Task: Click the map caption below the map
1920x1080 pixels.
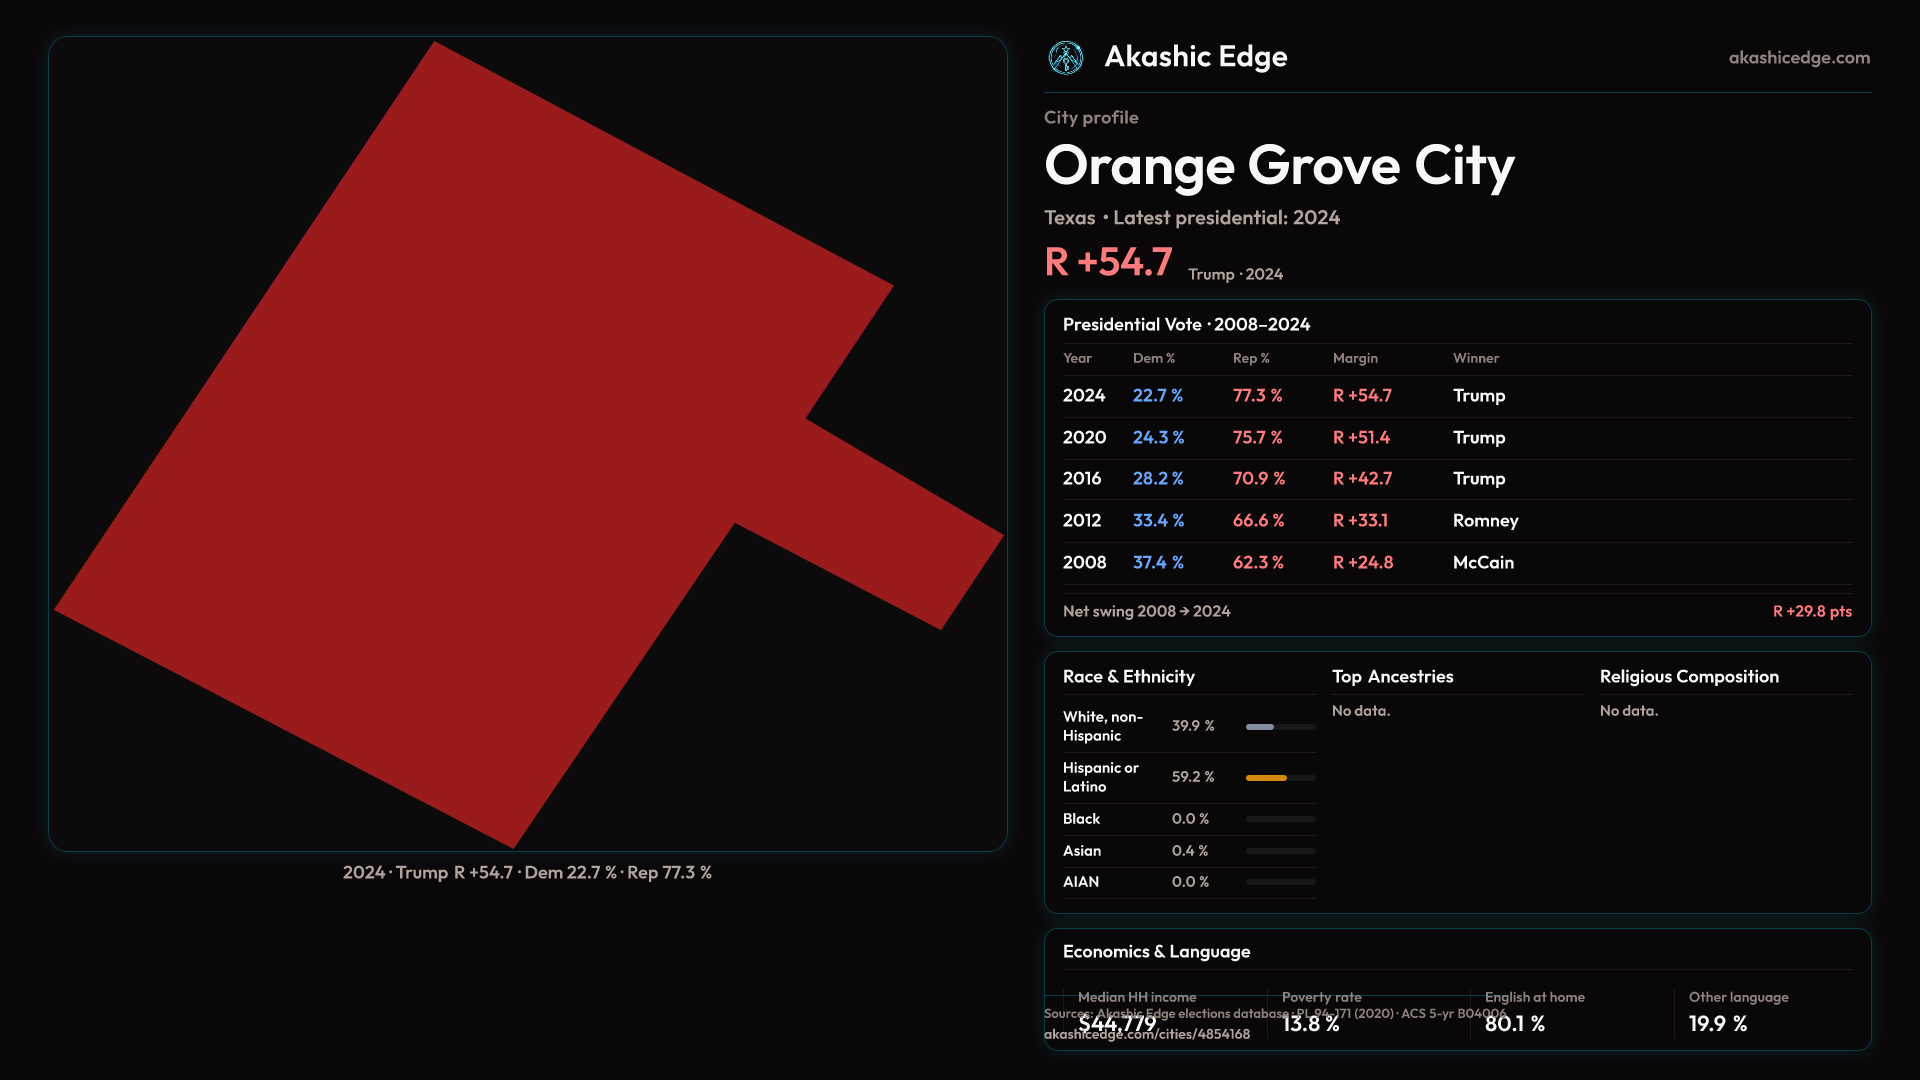Action: coord(527,873)
